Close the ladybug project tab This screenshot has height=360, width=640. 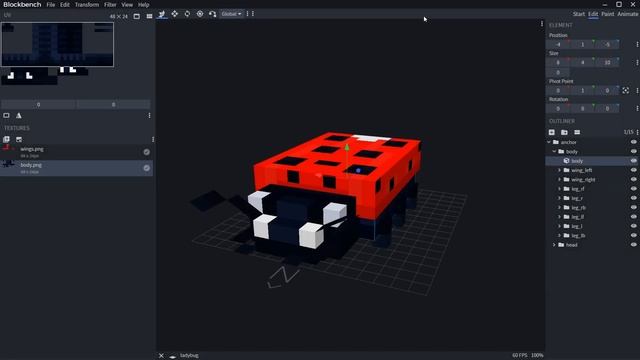161,356
